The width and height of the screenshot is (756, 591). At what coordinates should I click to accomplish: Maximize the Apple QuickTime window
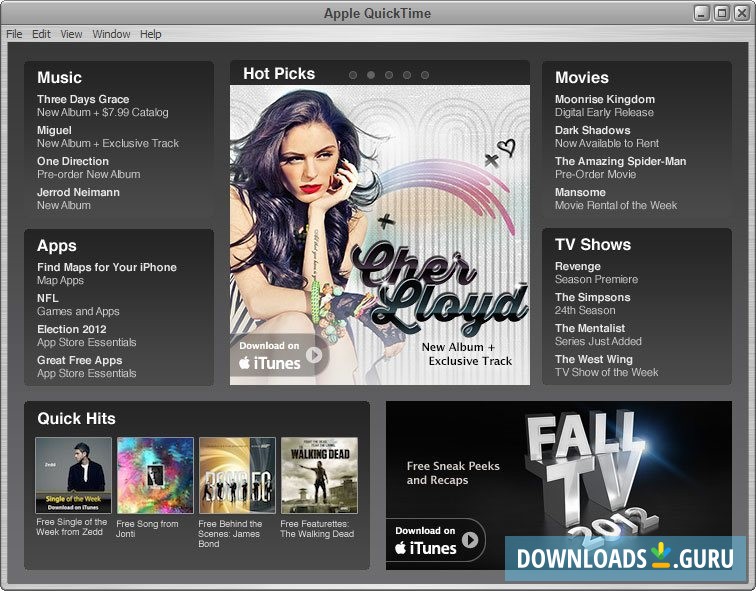click(722, 13)
